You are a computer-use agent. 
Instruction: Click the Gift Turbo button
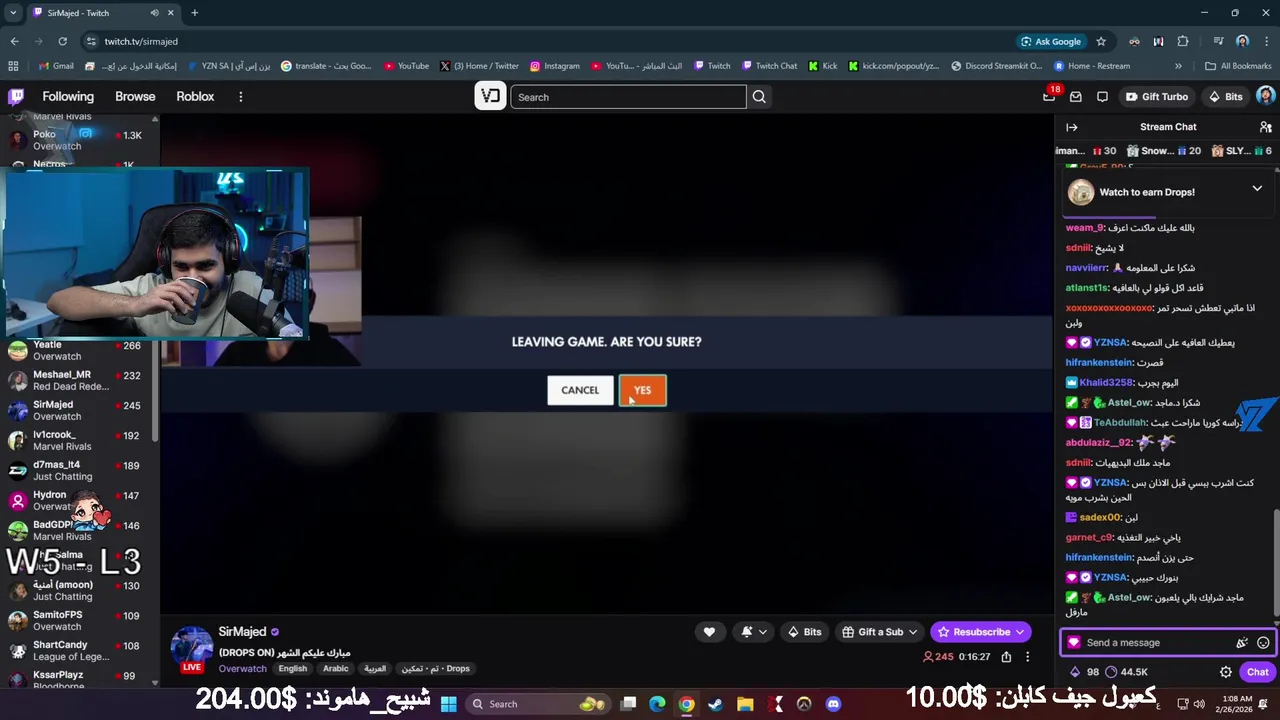point(1156,97)
